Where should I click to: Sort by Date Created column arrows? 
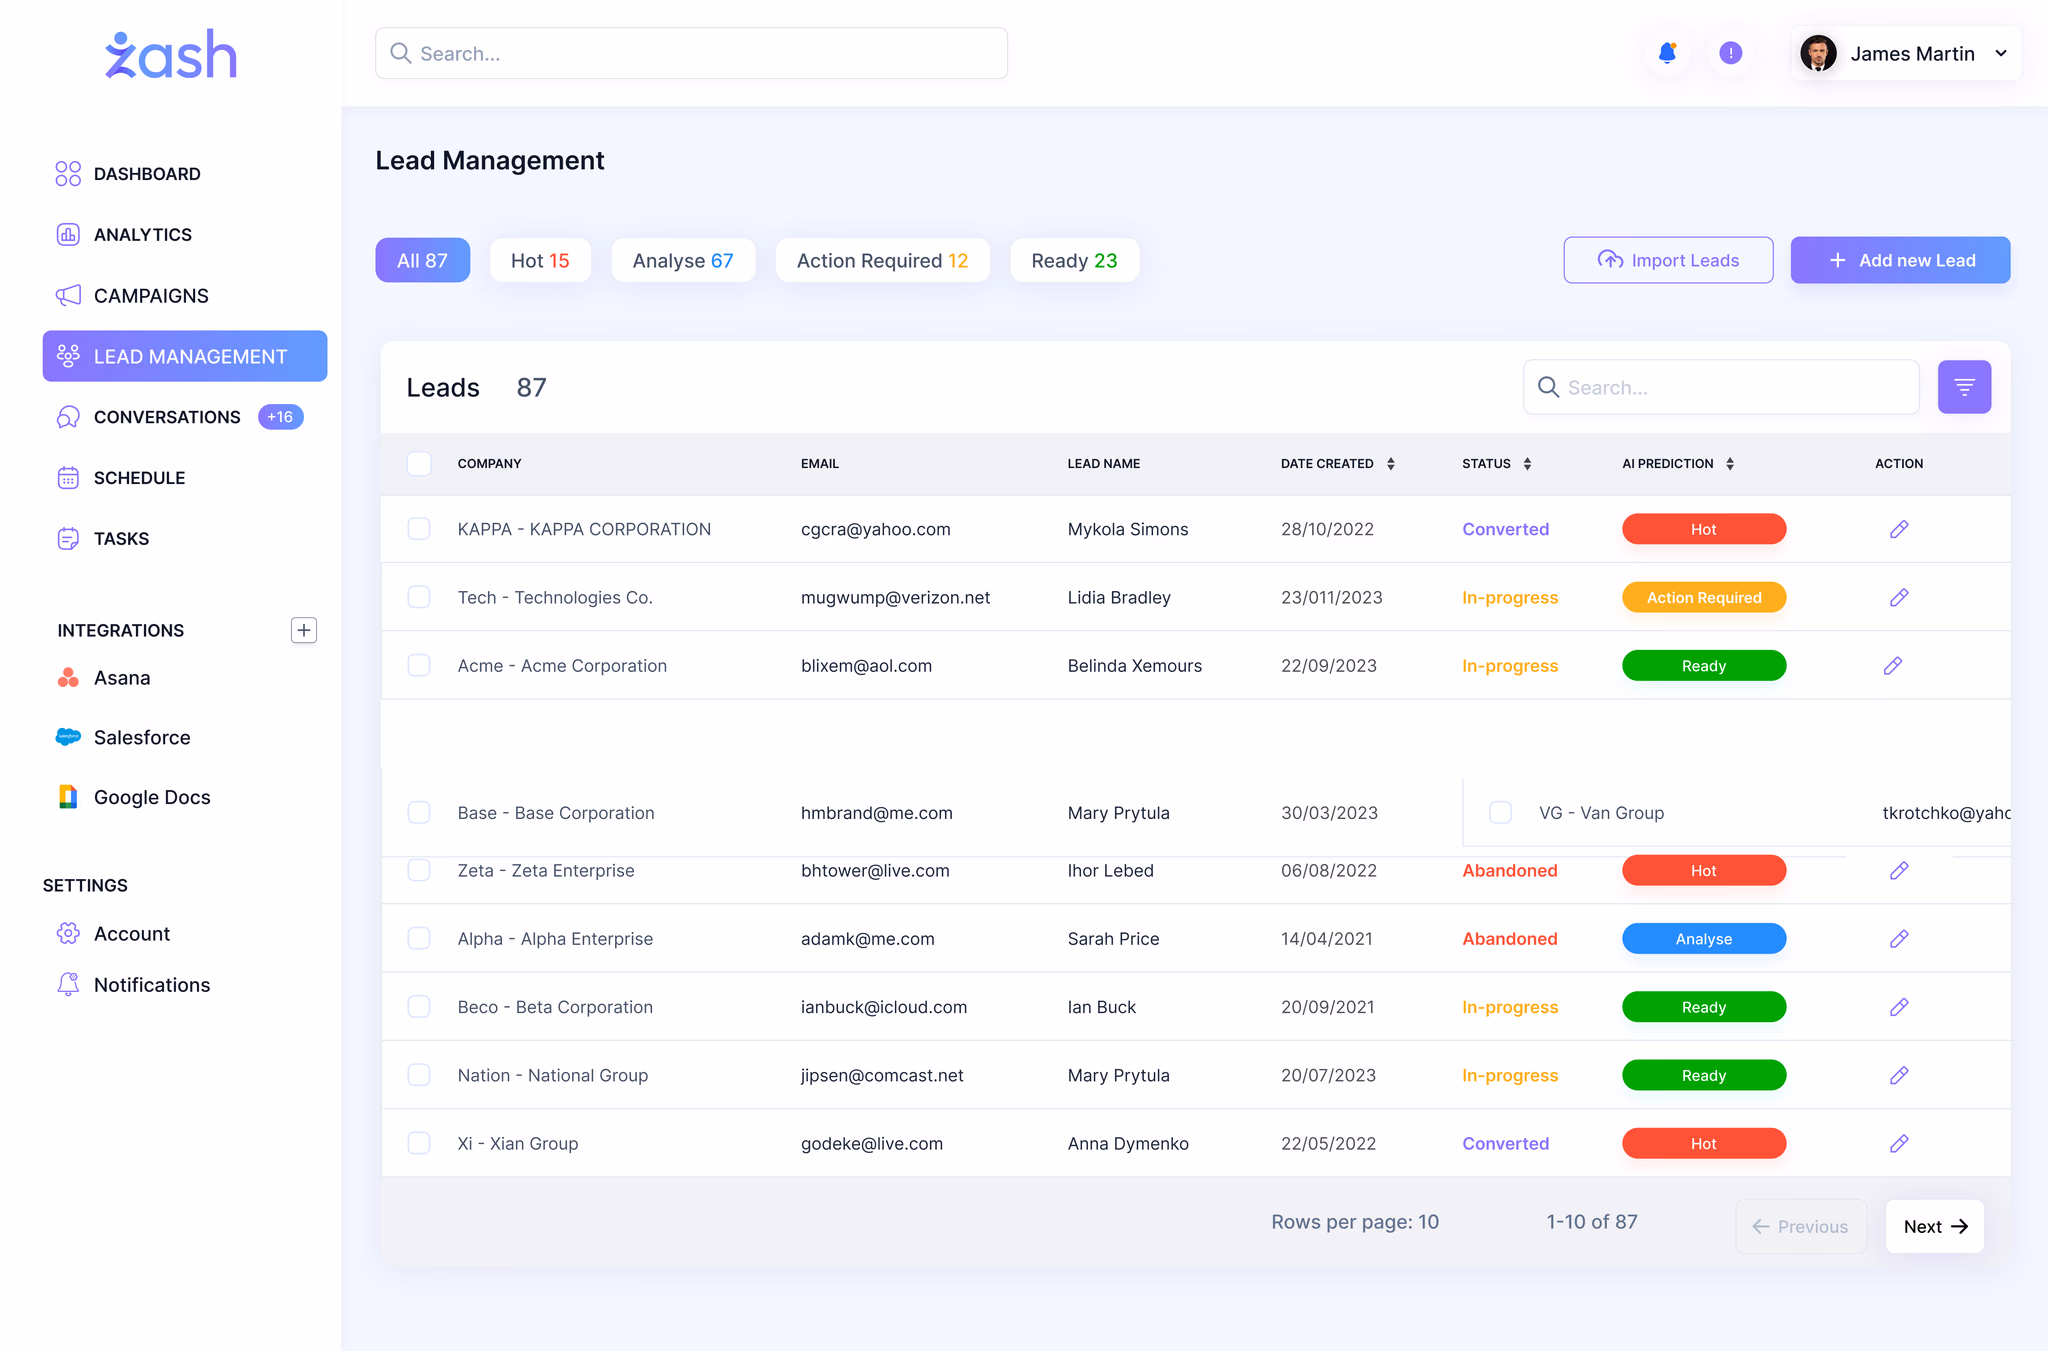pyautogui.click(x=1390, y=463)
